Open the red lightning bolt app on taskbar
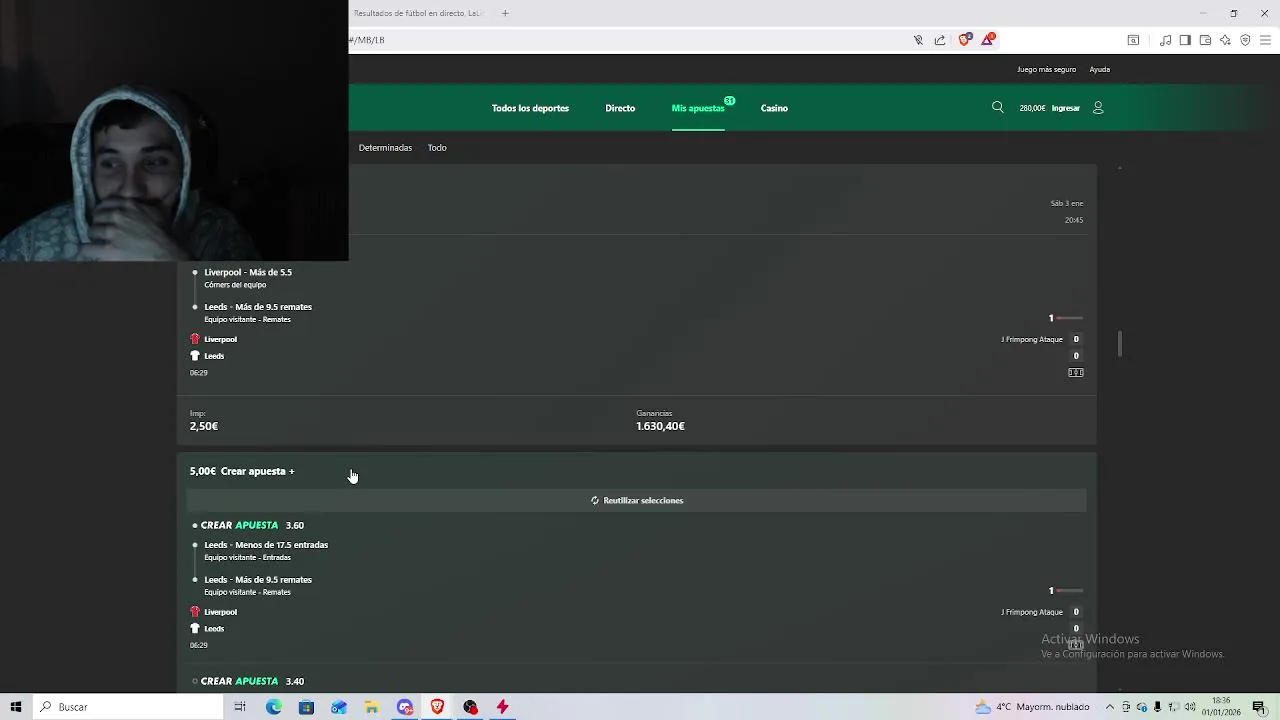The width and height of the screenshot is (1280, 720). coord(503,707)
